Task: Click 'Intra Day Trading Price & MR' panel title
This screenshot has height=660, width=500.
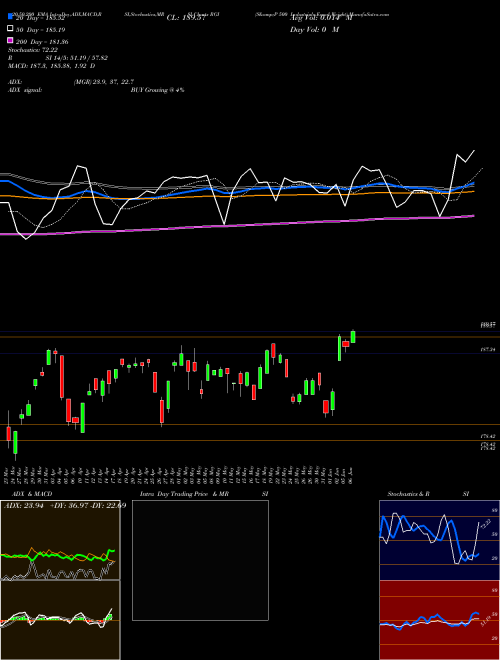Action: point(184,494)
